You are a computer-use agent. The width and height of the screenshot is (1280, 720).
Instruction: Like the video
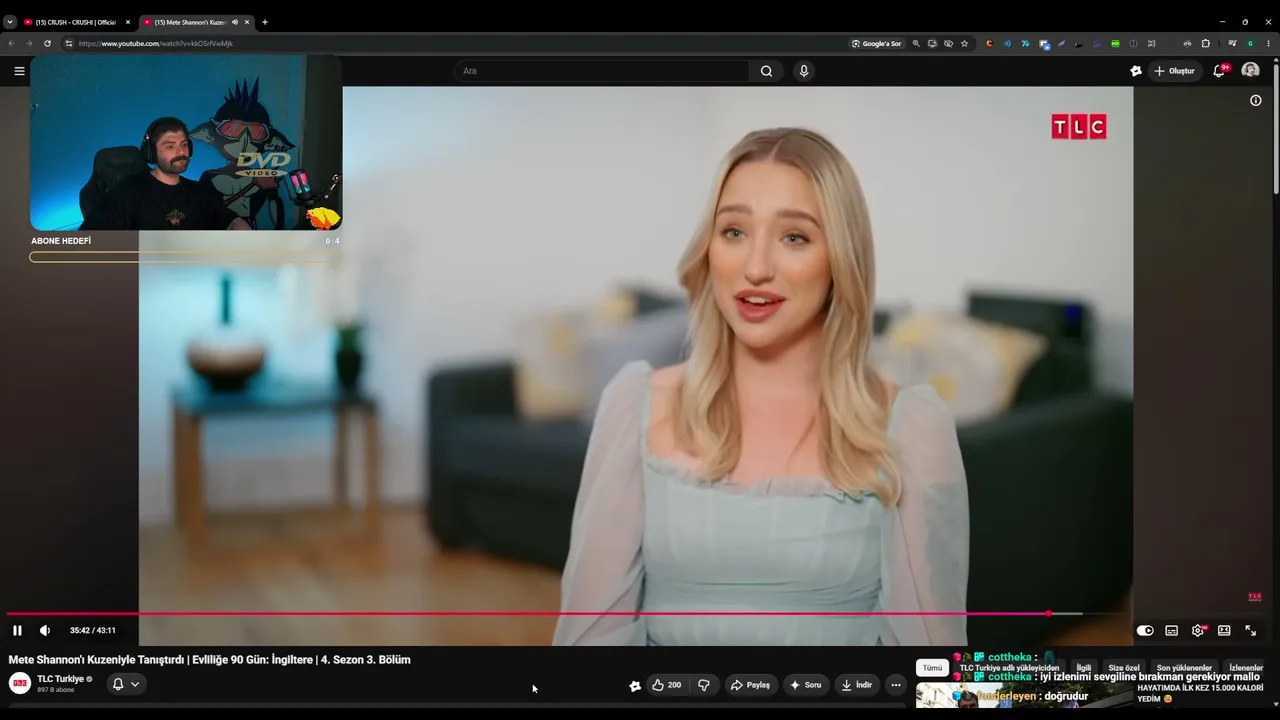click(667, 685)
